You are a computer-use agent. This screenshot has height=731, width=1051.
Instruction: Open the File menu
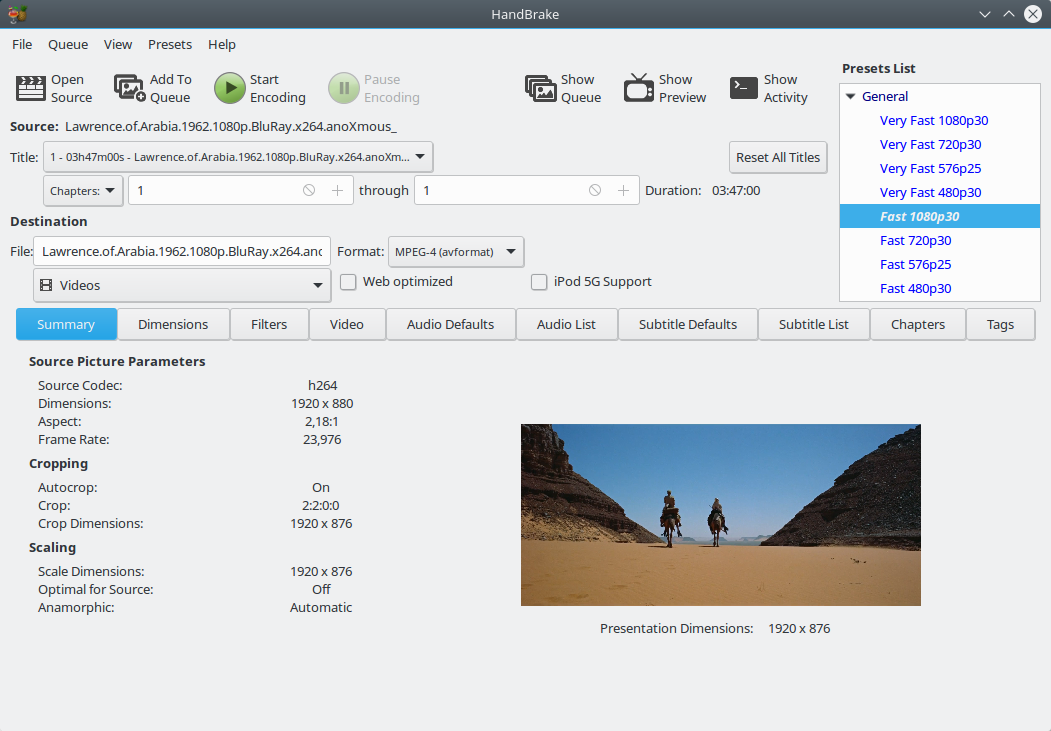coord(22,44)
